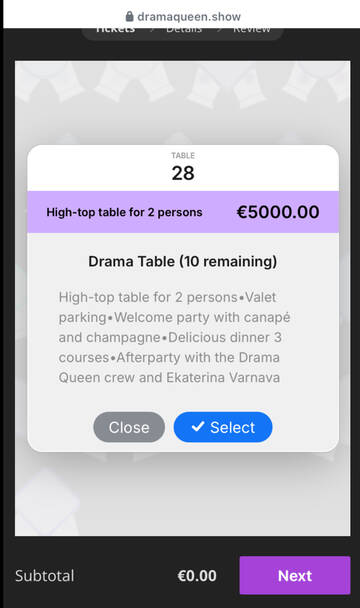Click the TABLE label above the number
This screenshot has height=608, width=360.
[x=183, y=155]
